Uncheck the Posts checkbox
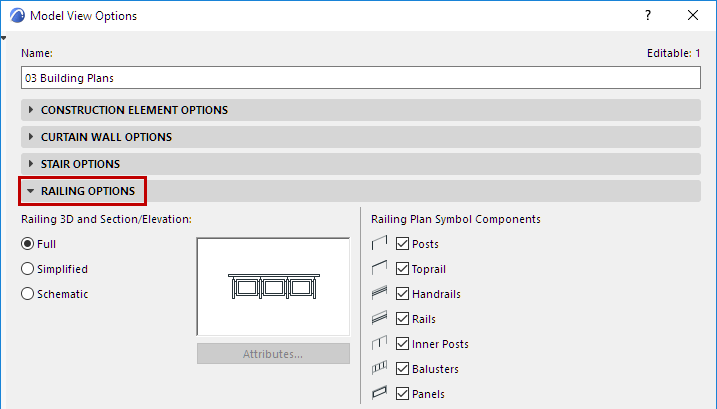The height and width of the screenshot is (409, 717). (403, 243)
